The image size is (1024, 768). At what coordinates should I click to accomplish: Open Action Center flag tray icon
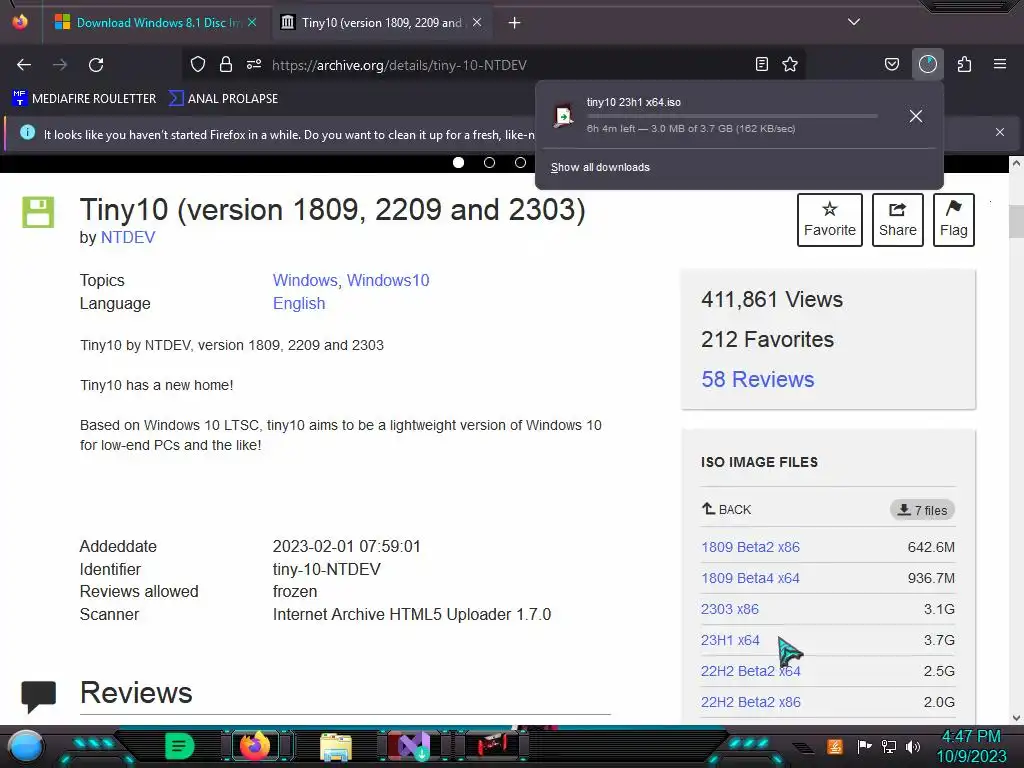coord(865,746)
